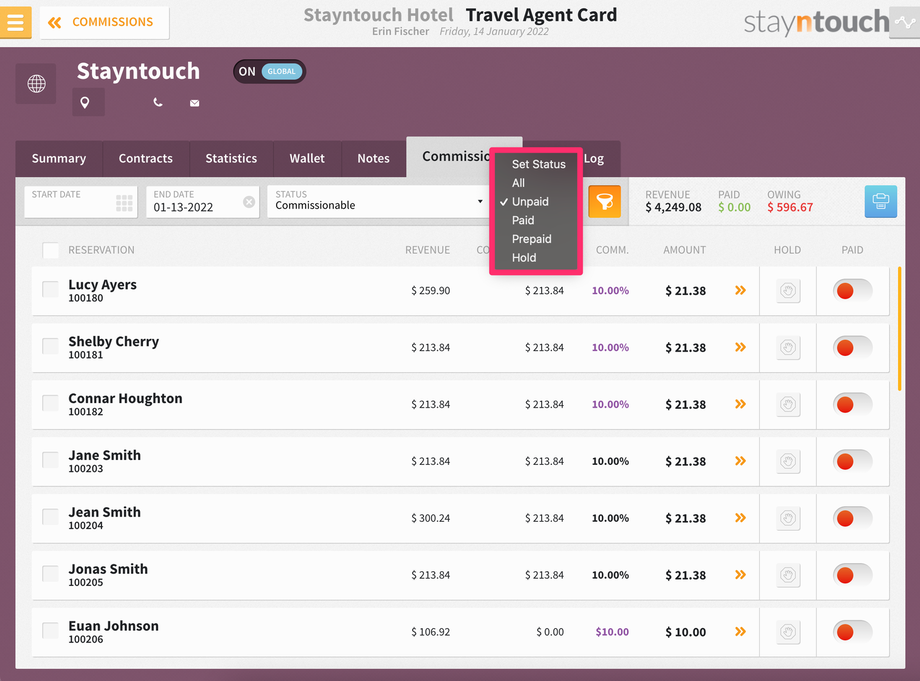Toggle Paid switch for Jean Smith

coord(853,519)
